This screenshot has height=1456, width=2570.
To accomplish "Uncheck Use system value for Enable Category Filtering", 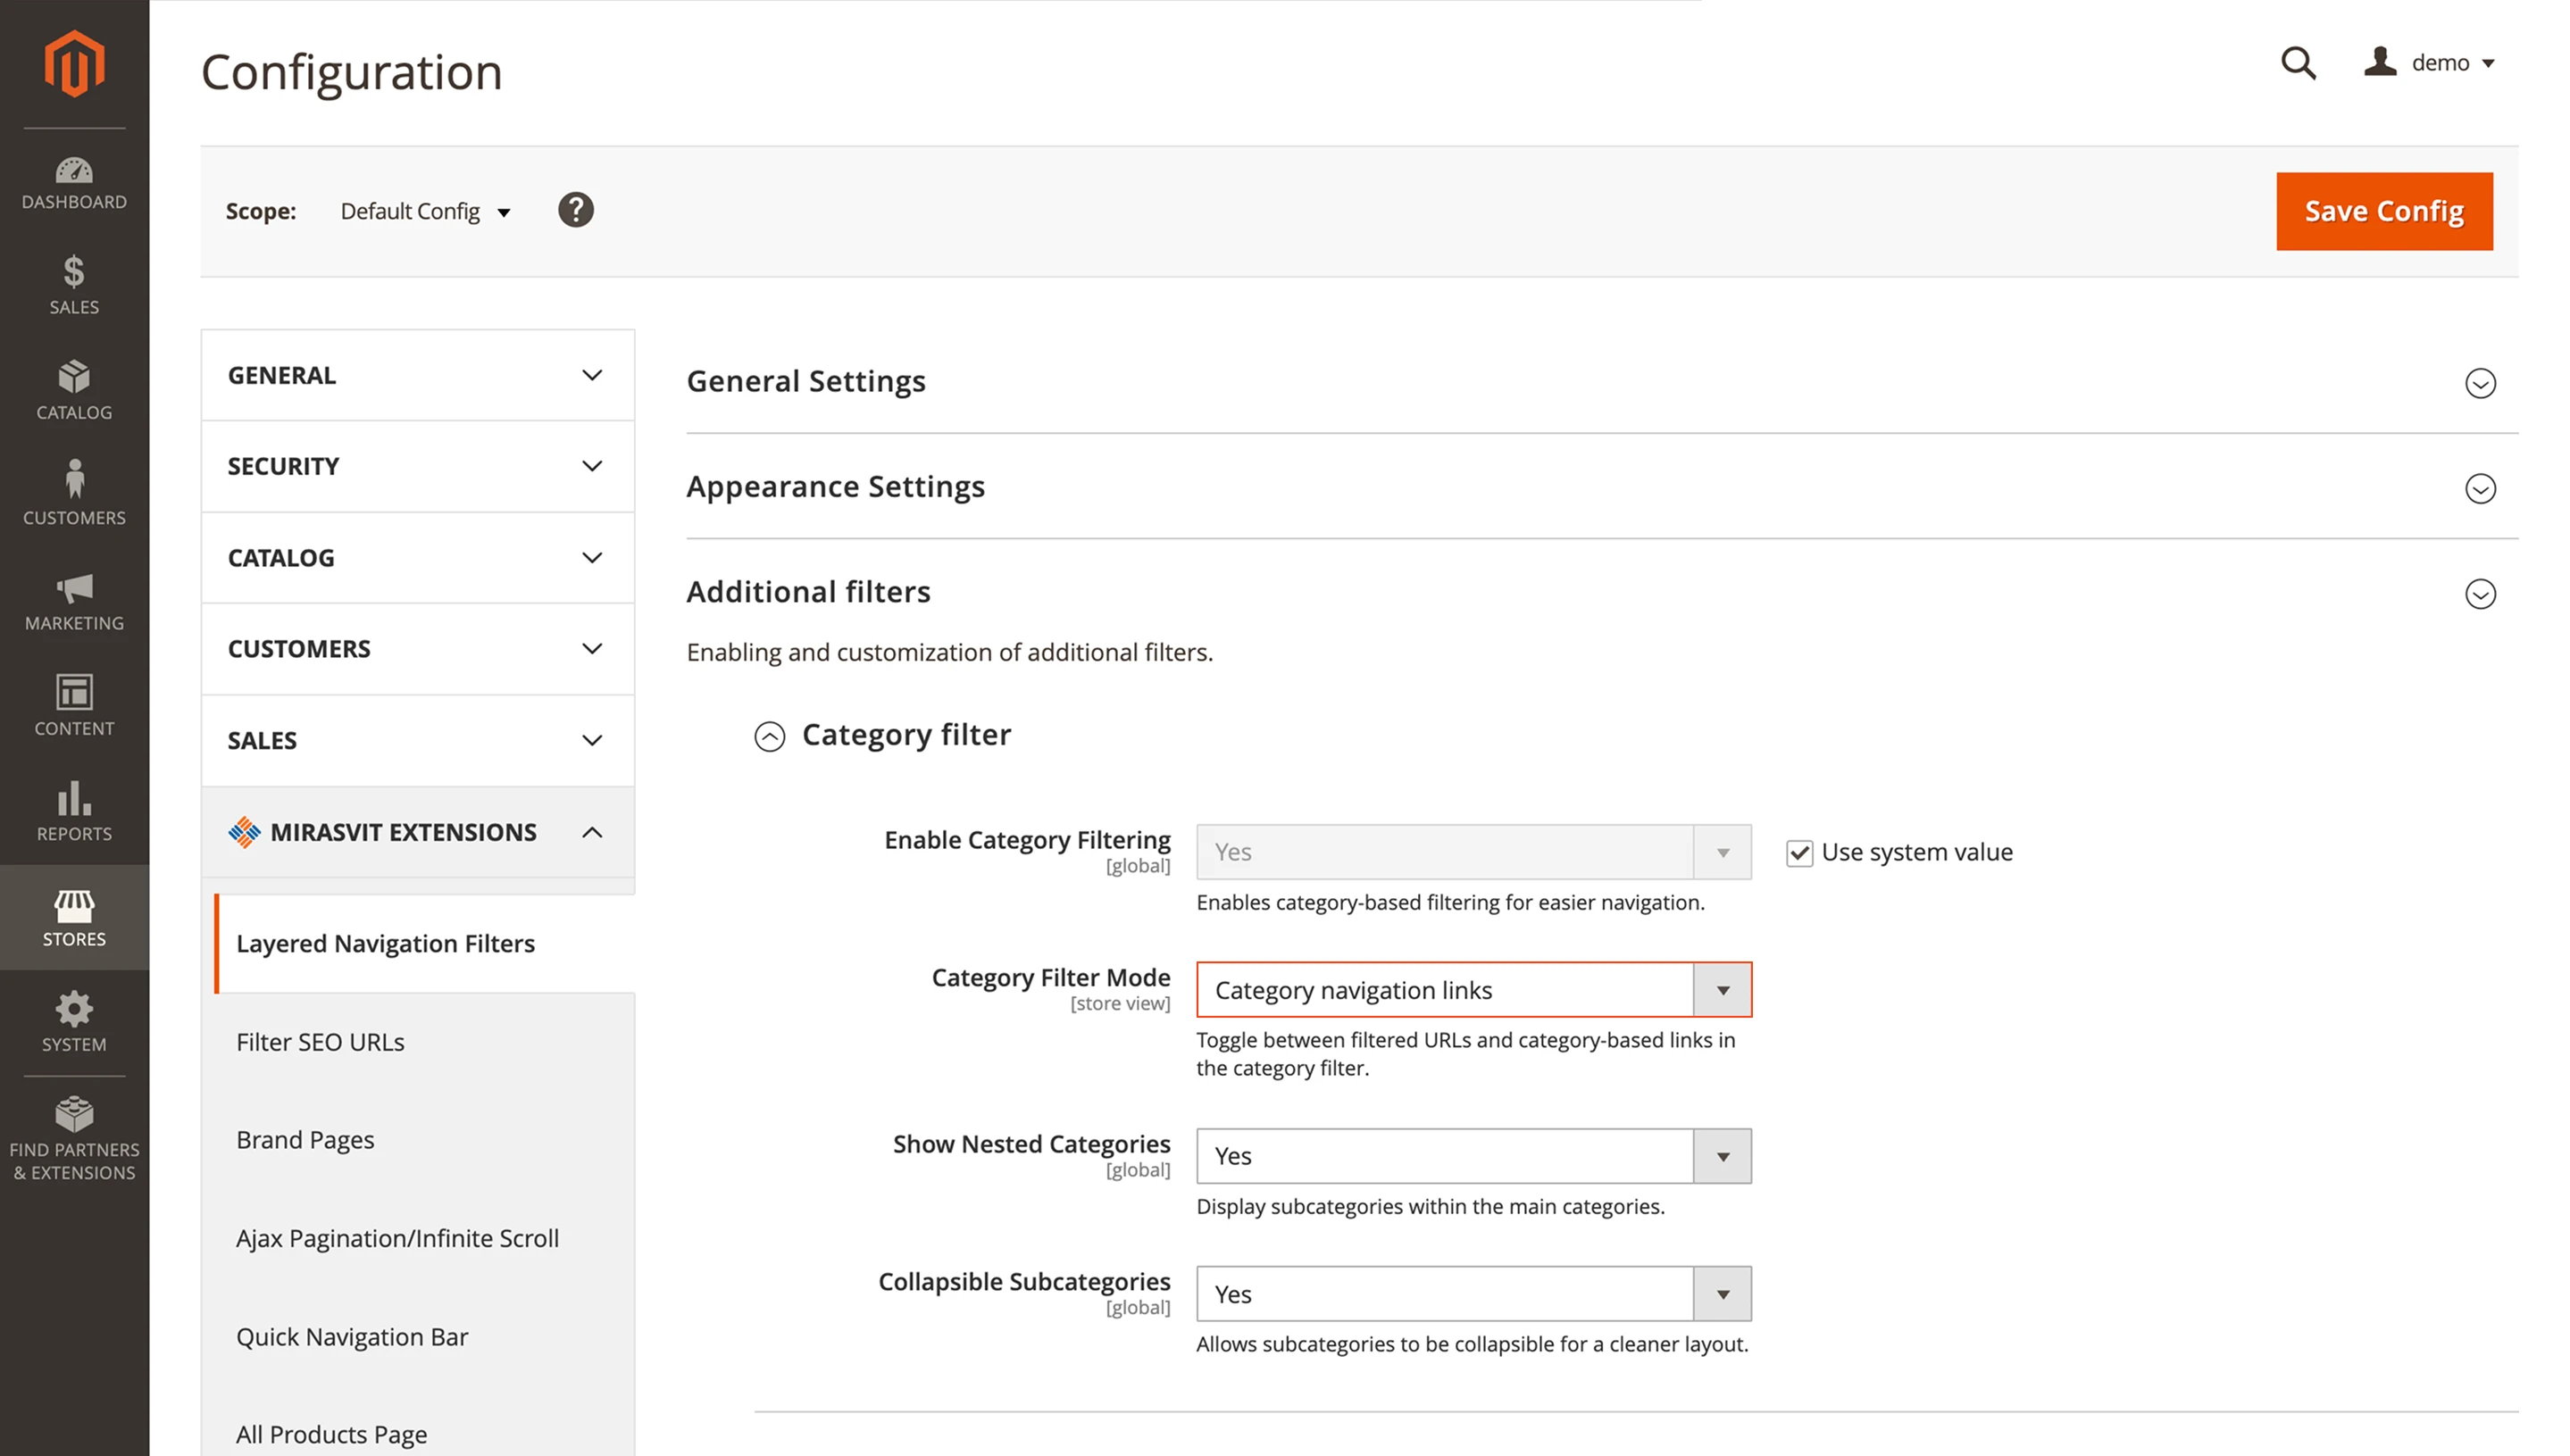I will tap(1800, 852).
